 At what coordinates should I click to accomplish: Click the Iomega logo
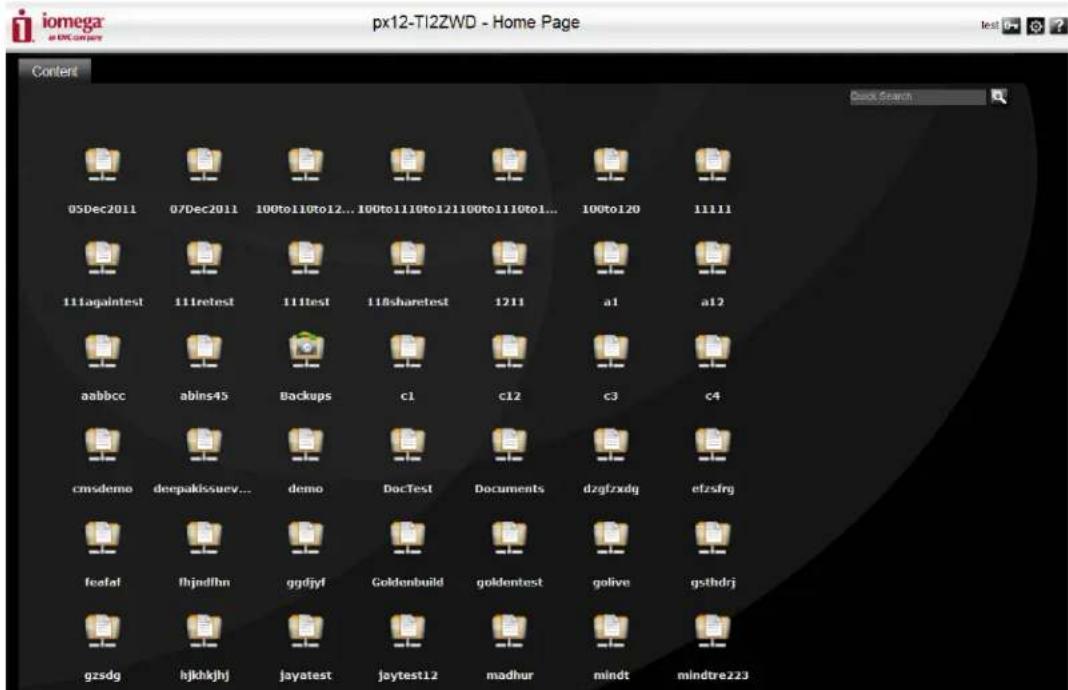point(58,26)
